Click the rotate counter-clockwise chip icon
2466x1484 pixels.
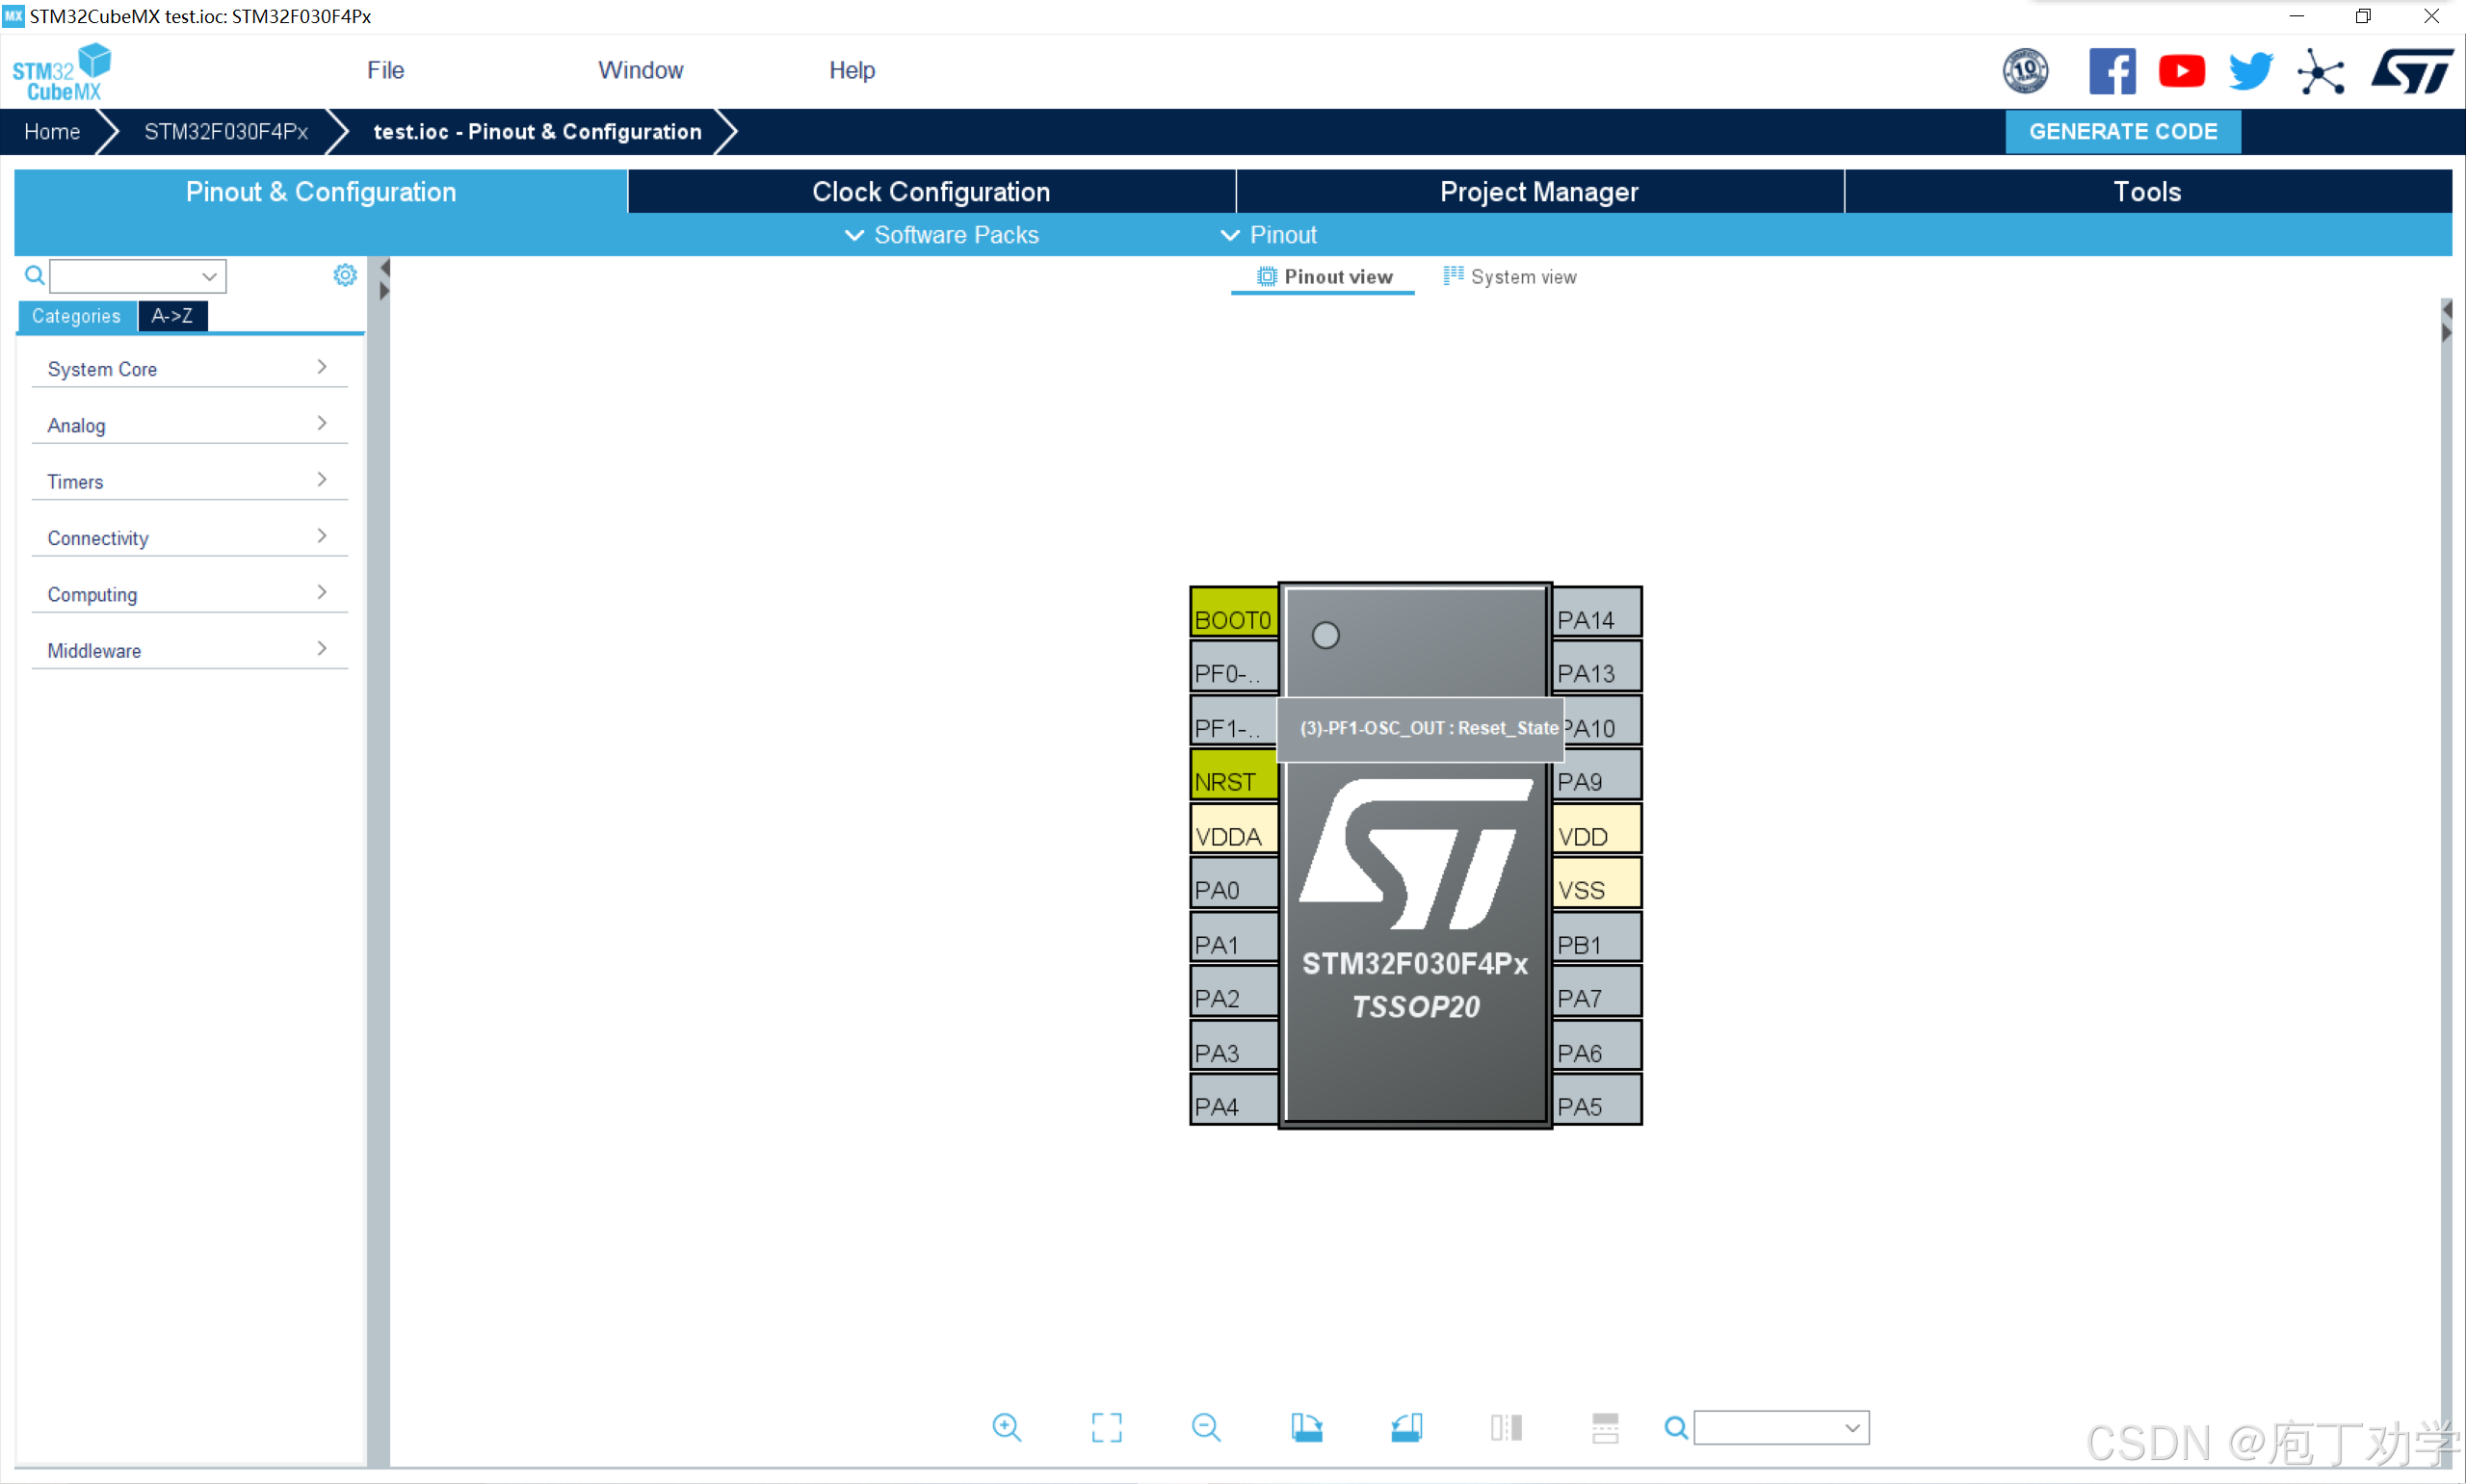click(x=1406, y=1427)
